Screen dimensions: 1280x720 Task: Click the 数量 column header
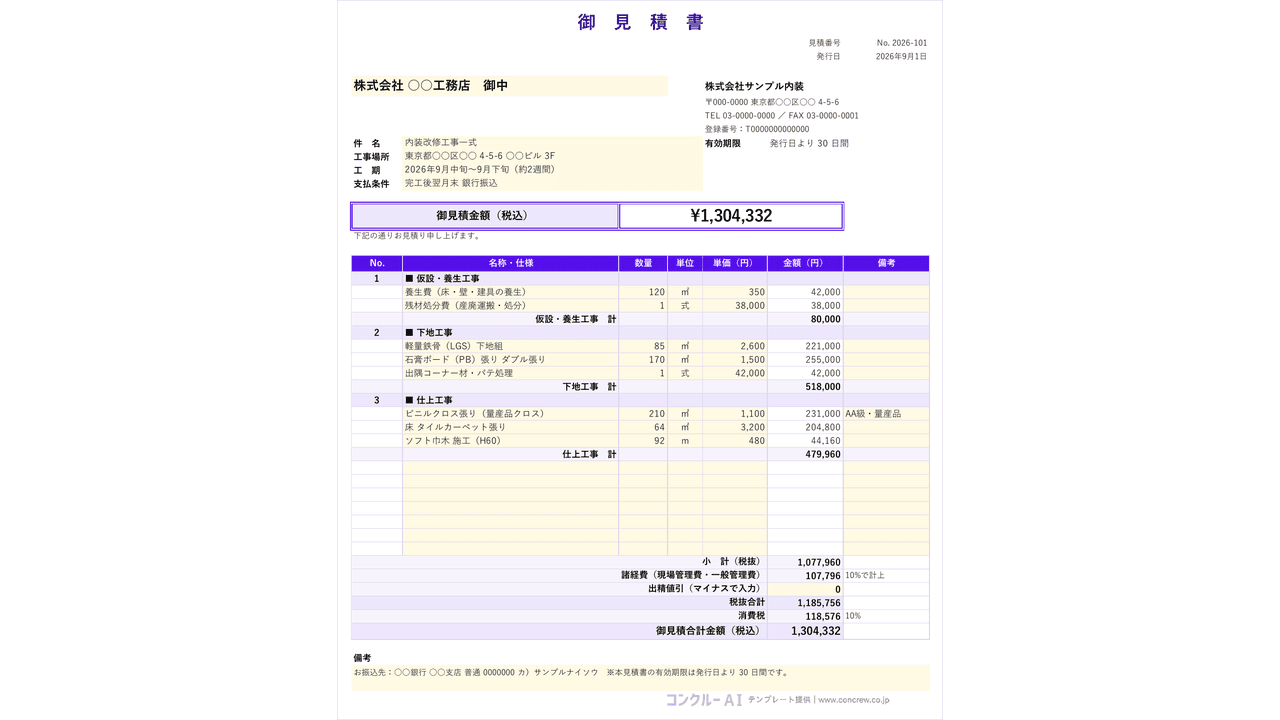point(643,263)
